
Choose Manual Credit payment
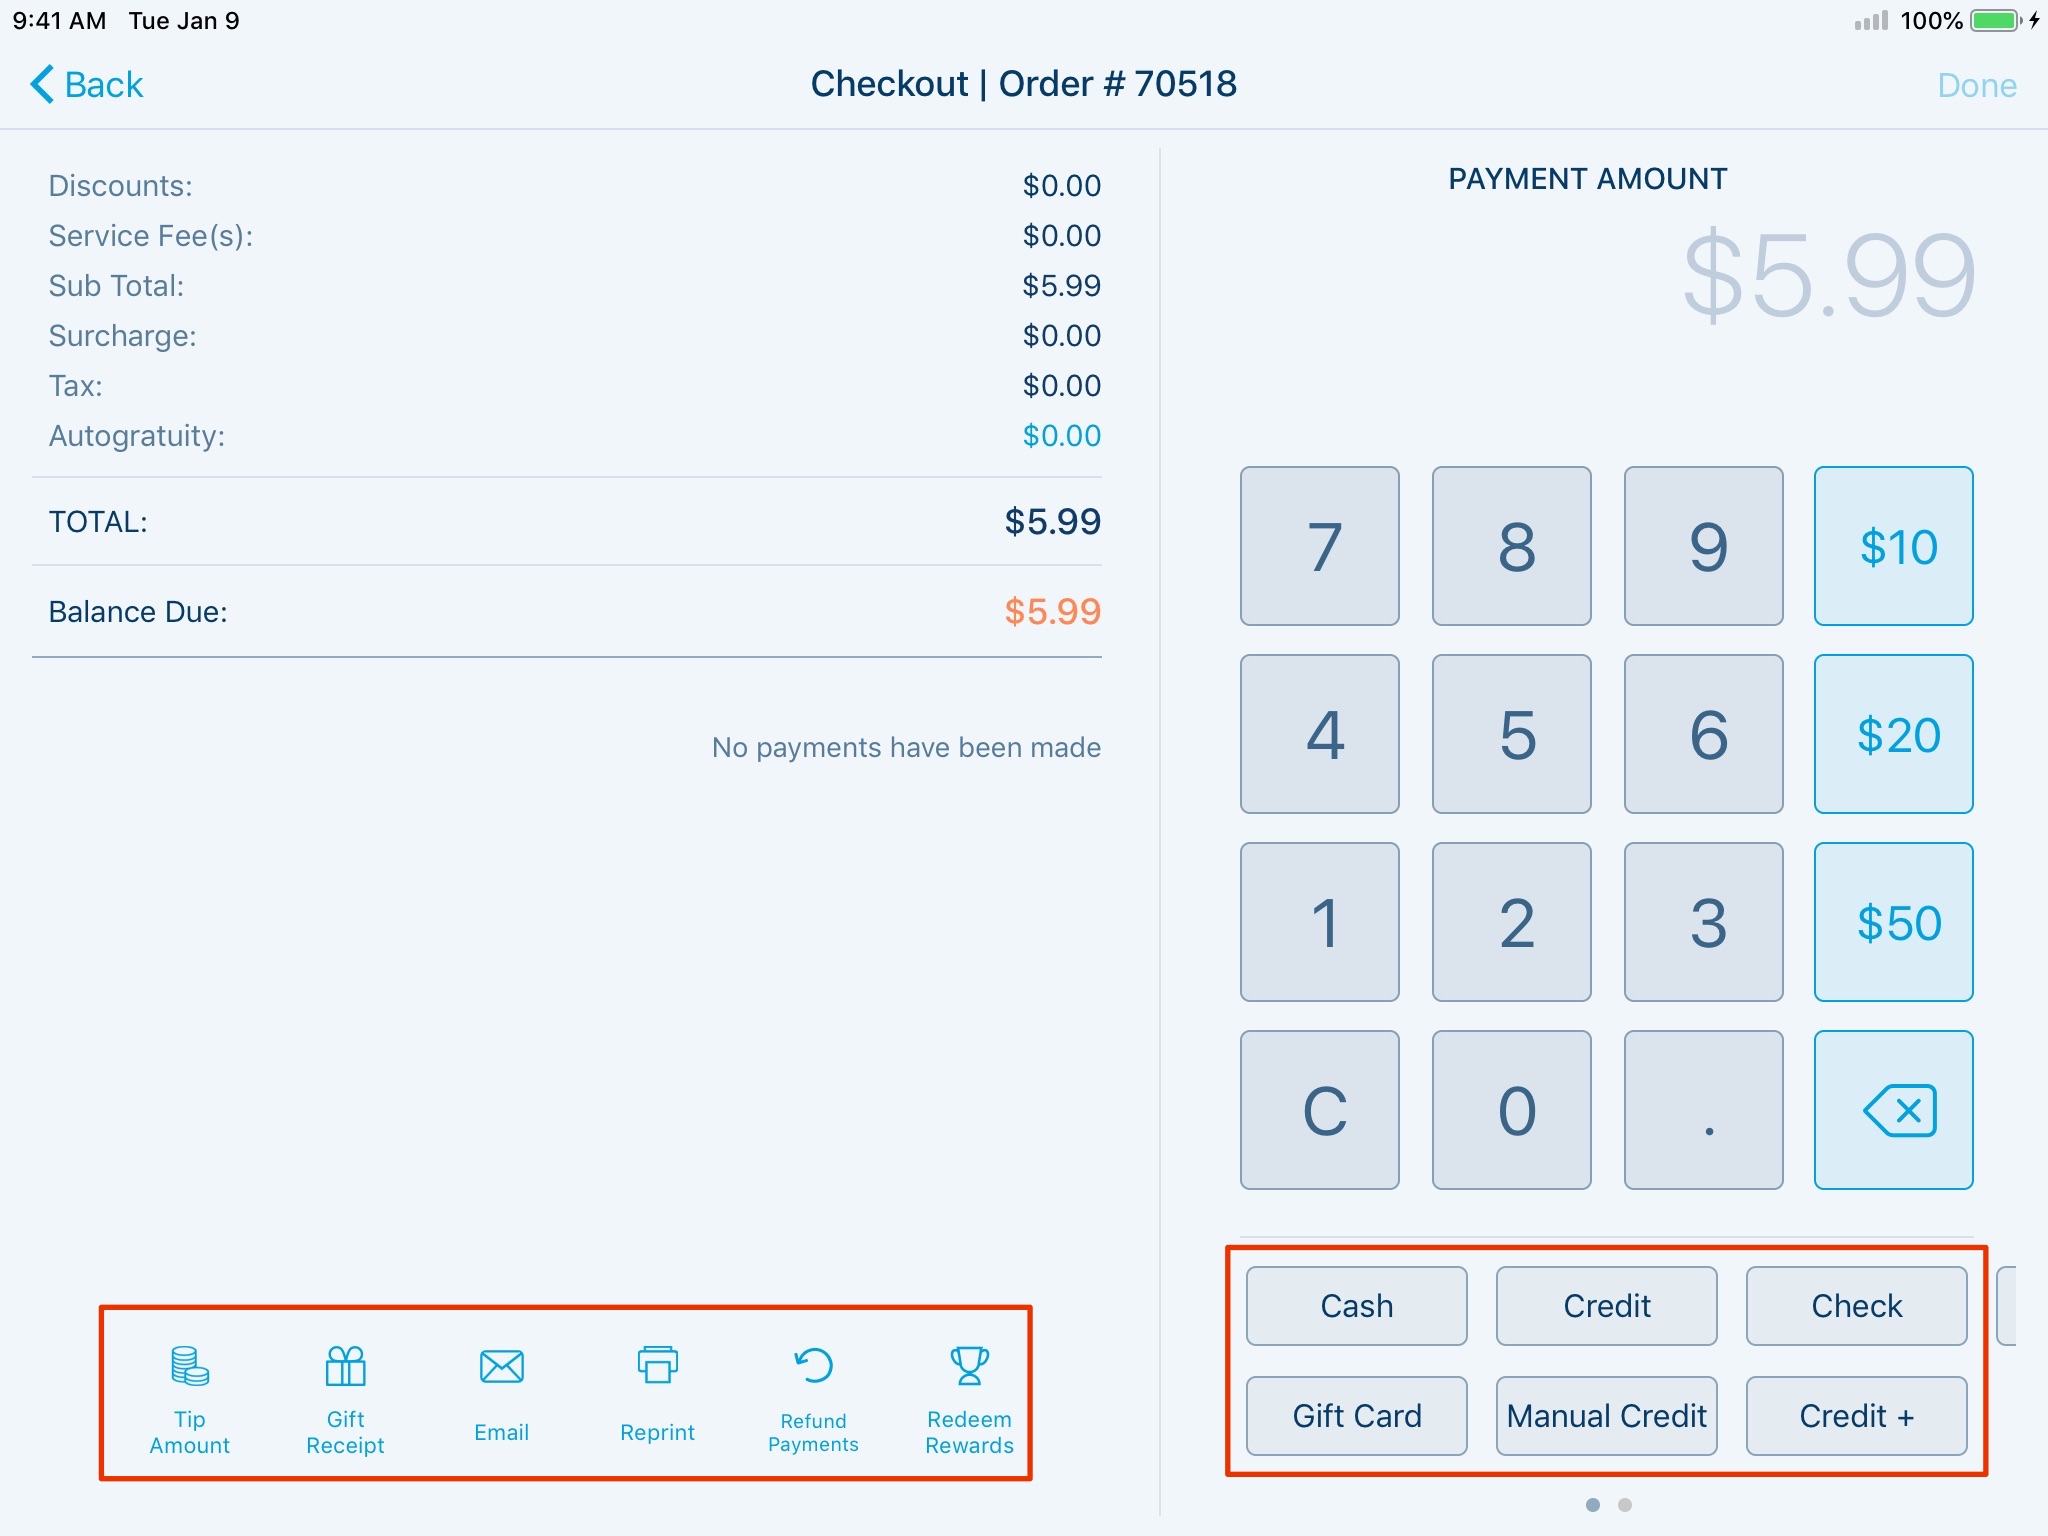tap(1606, 1416)
